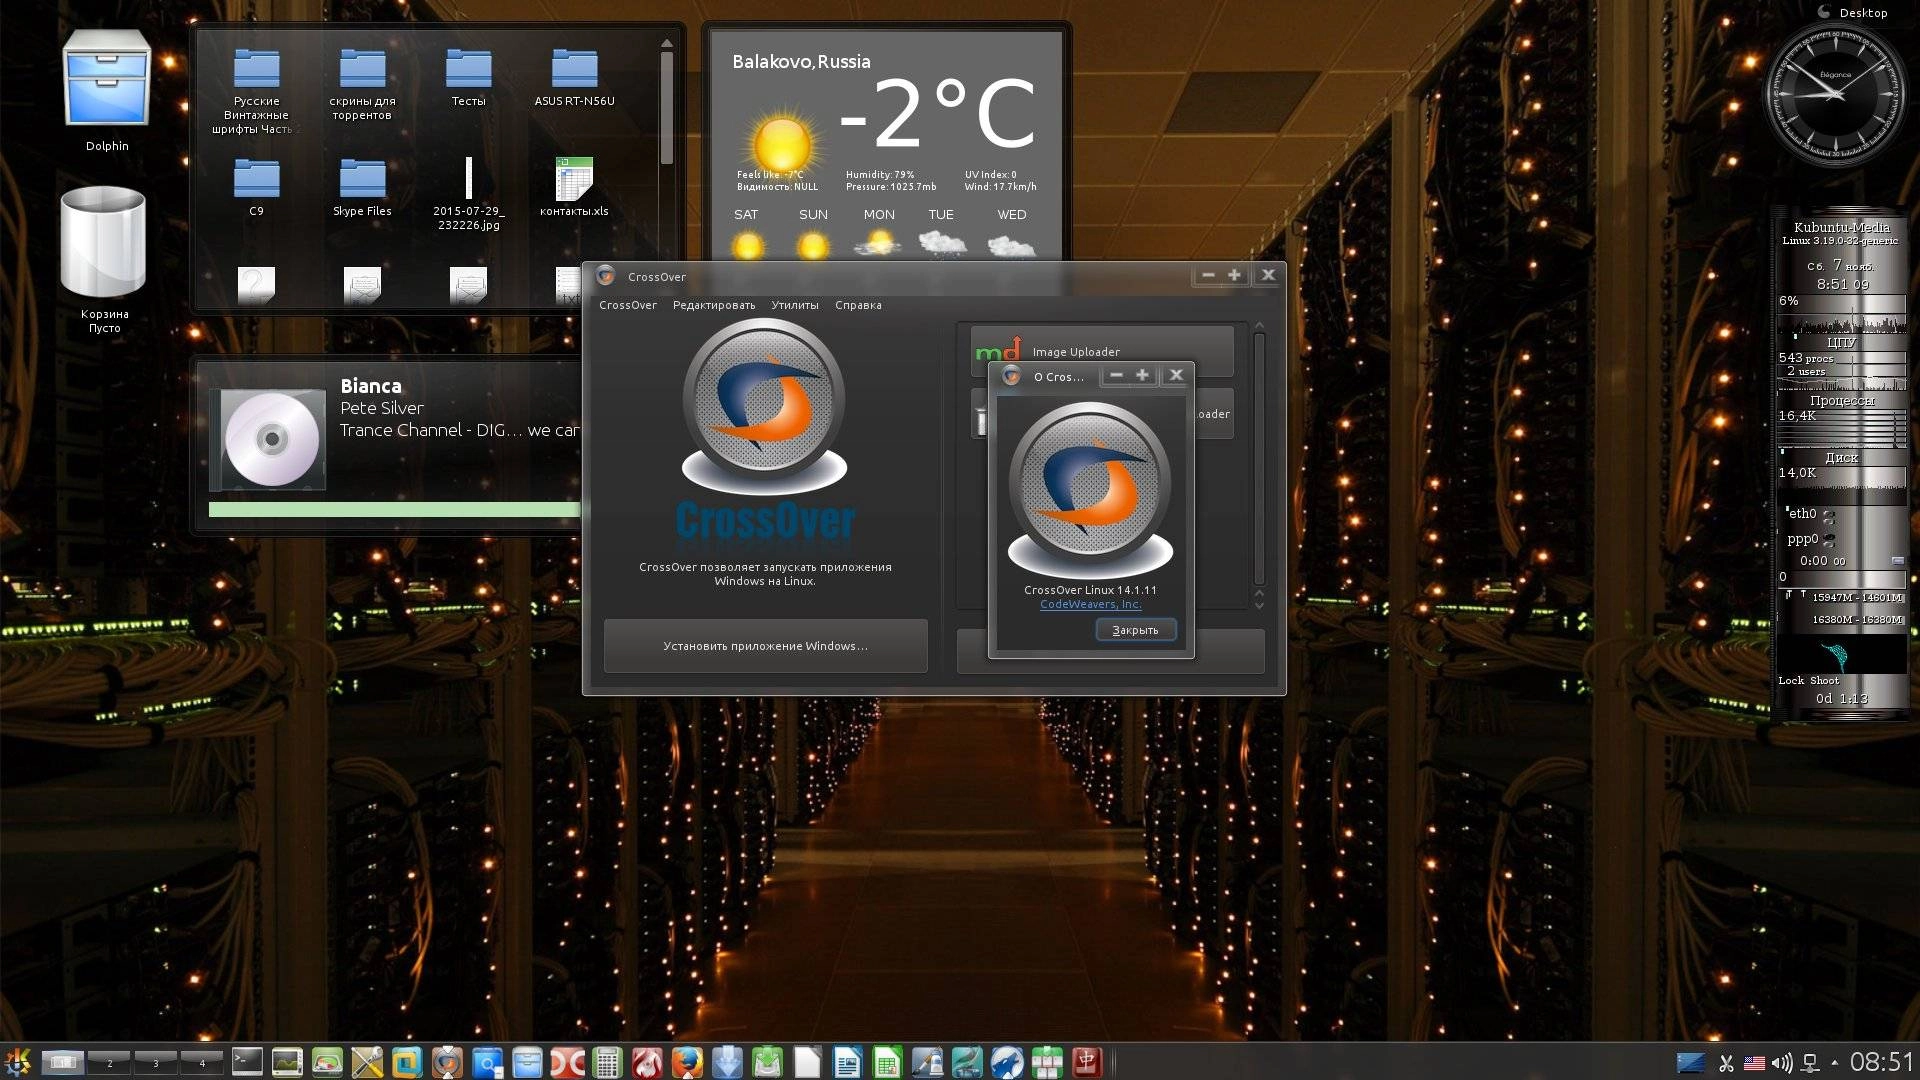The width and height of the screenshot is (1920, 1080).
Task: Open the CrossOver menu in menu bar
Action: 628,305
